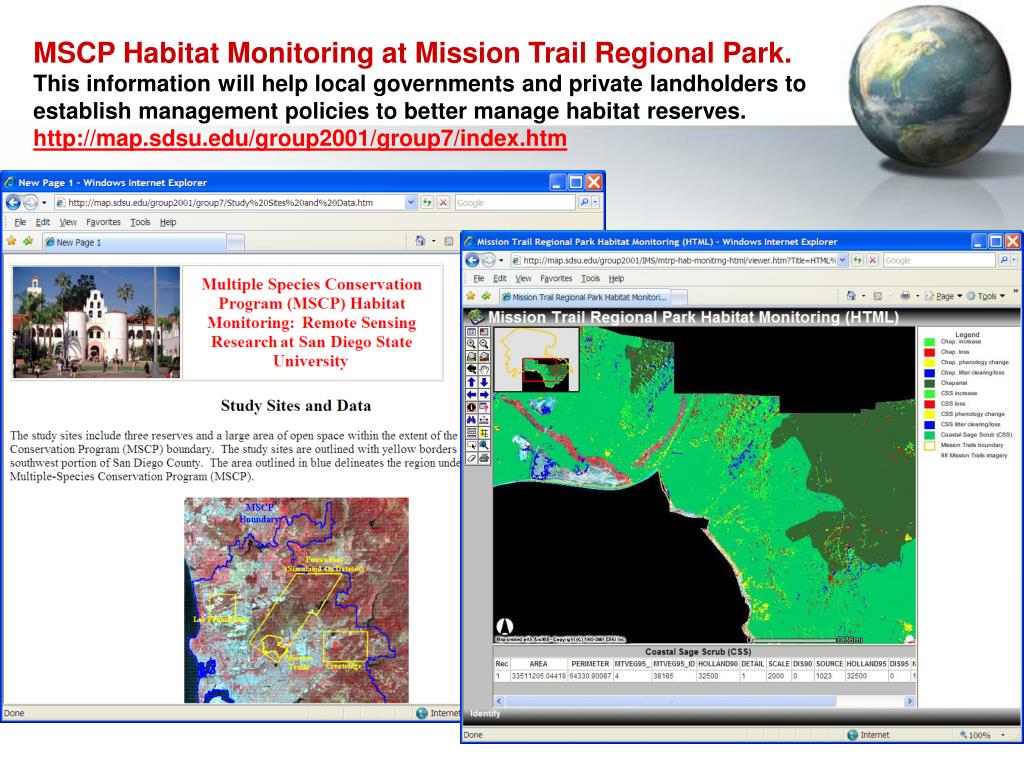The height and width of the screenshot is (768, 1024).
Task: Select the Buffer tool with yellow icon
Action: point(485,432)
